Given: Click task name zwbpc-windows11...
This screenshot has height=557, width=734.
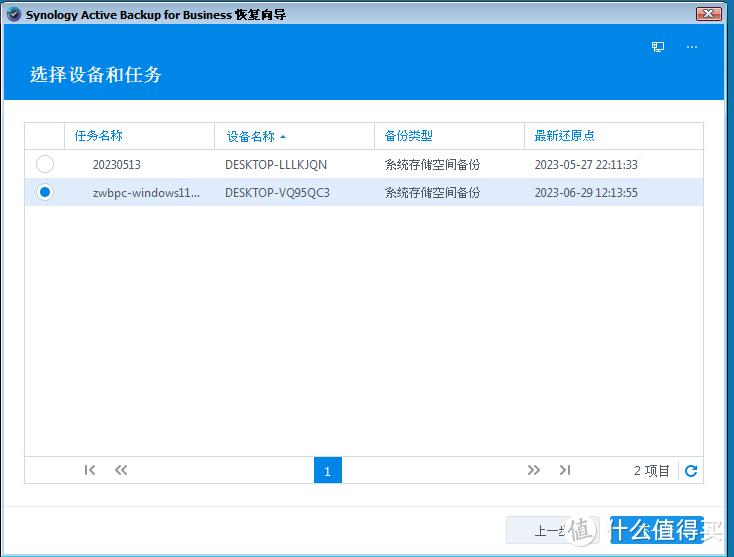Looking at the screenshot, I should (x=146, y=193).
